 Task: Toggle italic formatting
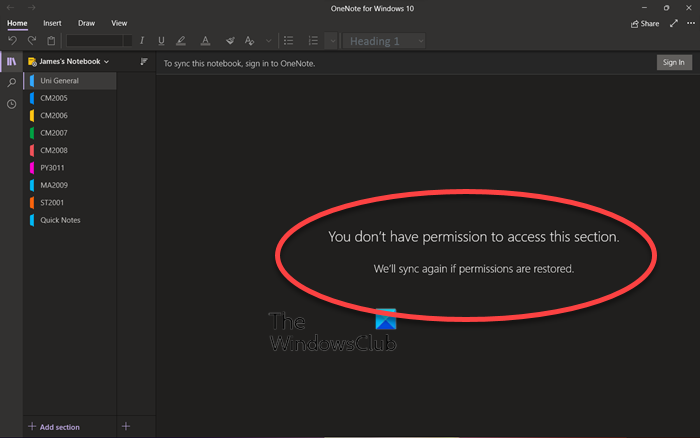pyautogui.click(x=142, y=41)
